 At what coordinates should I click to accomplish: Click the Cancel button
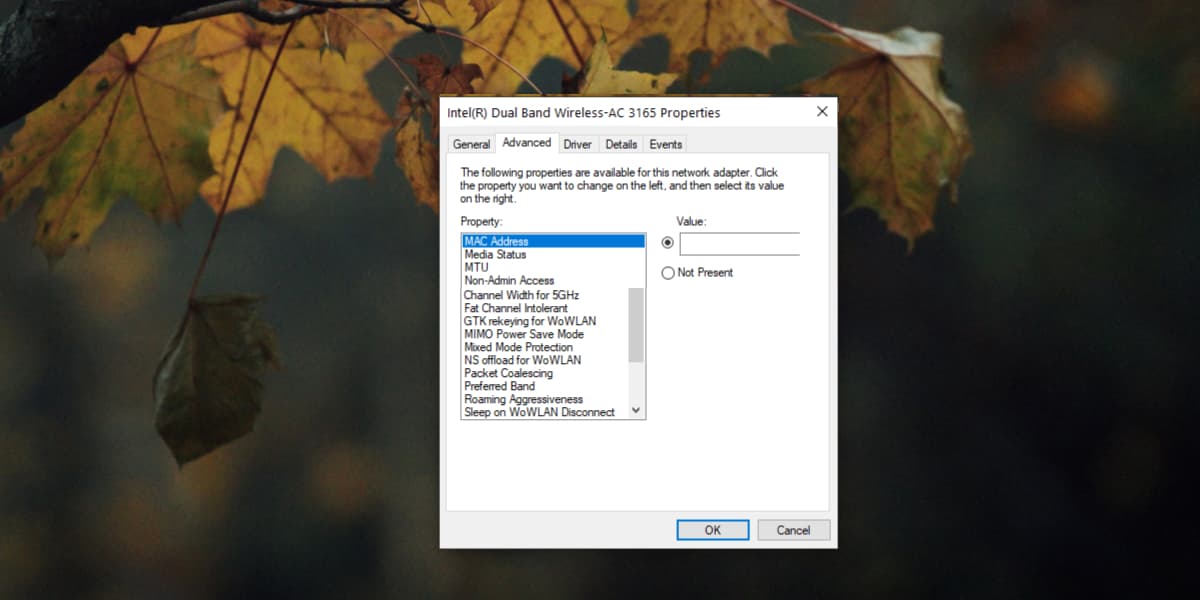tap(794, 530)
